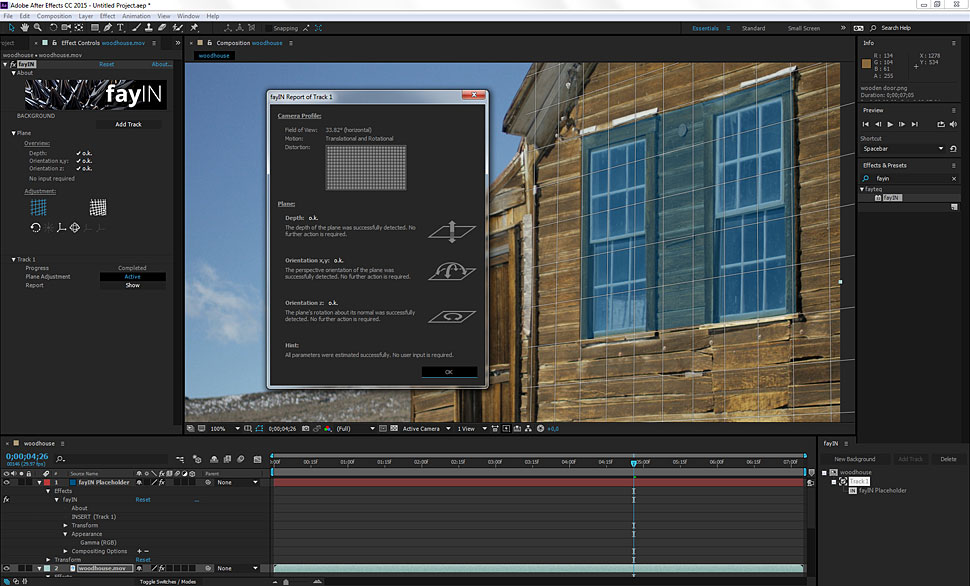The image size is (970, 586).
Task: Open the Graph Editor icon in timeline
Action: 257,459
